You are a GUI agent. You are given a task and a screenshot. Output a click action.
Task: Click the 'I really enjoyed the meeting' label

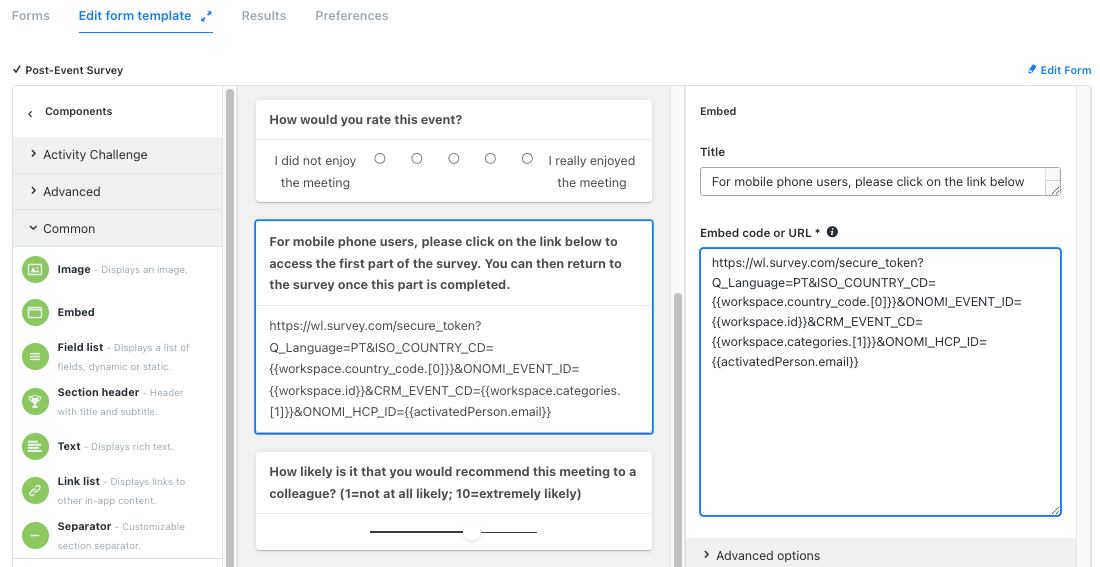(x=591, y=172)
